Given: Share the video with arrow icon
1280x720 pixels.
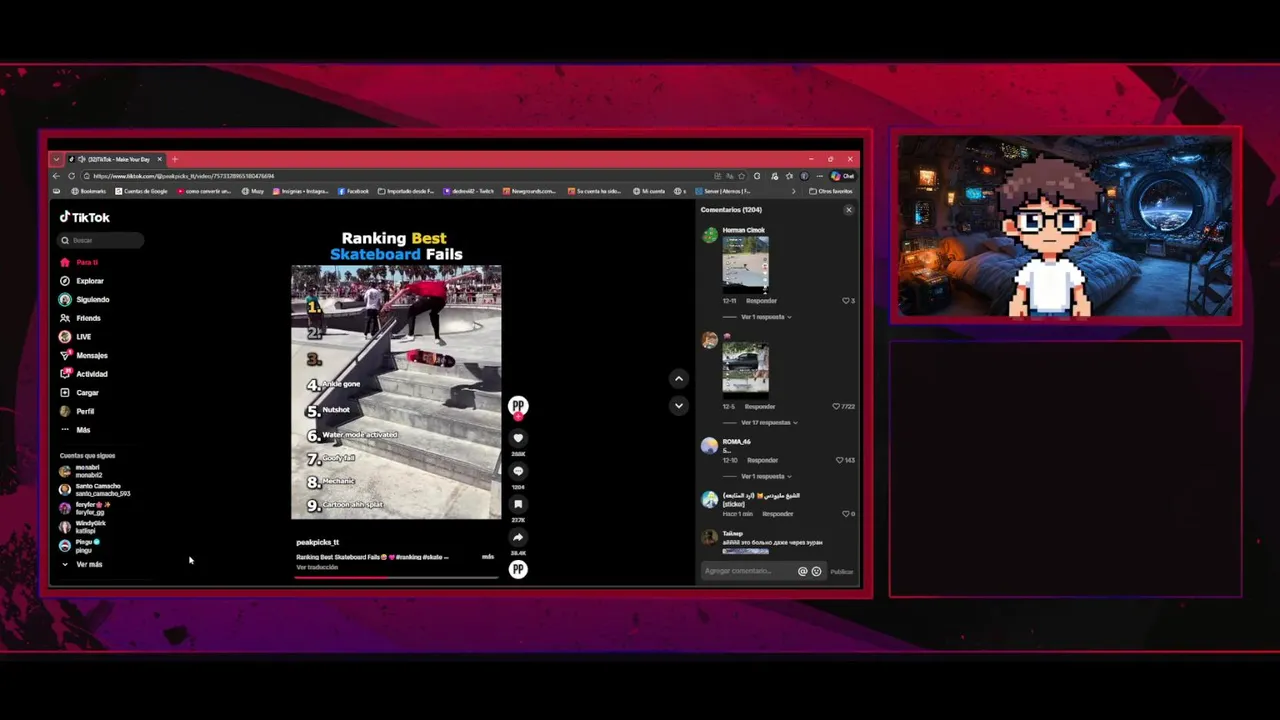Looking at the screenshot, I should (518, 537).
